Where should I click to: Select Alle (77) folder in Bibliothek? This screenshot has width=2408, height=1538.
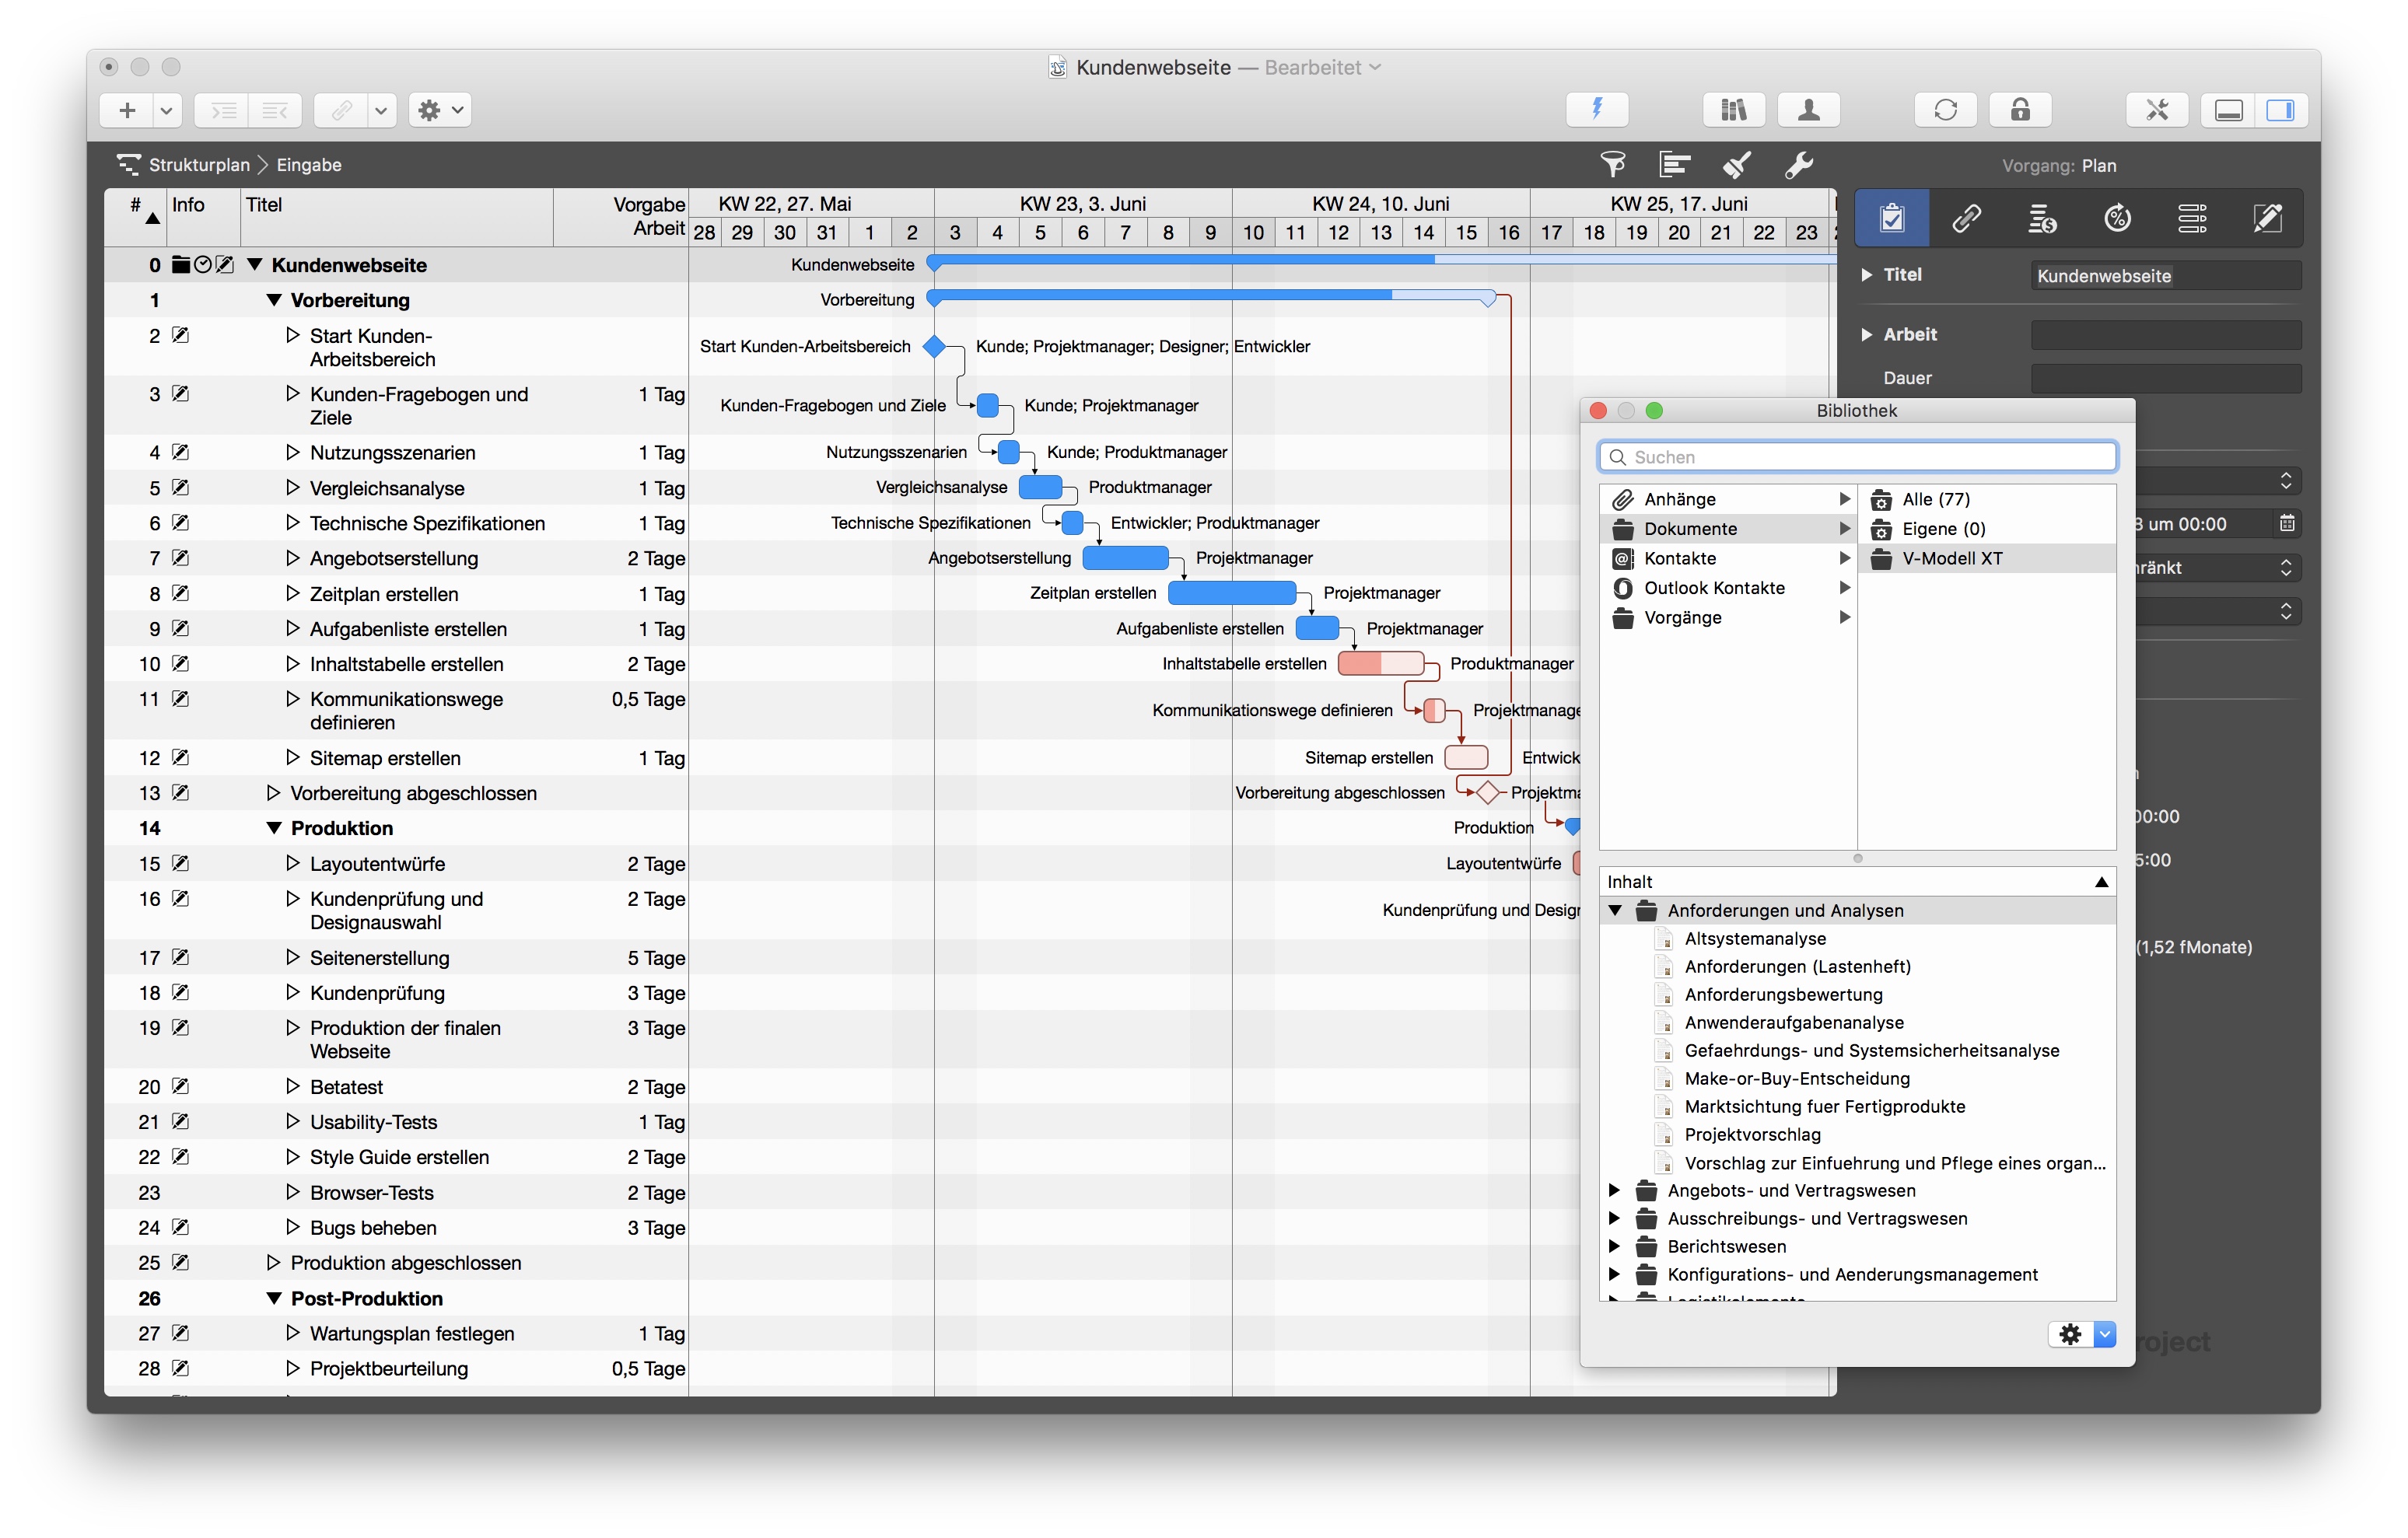pos(1987,499)
